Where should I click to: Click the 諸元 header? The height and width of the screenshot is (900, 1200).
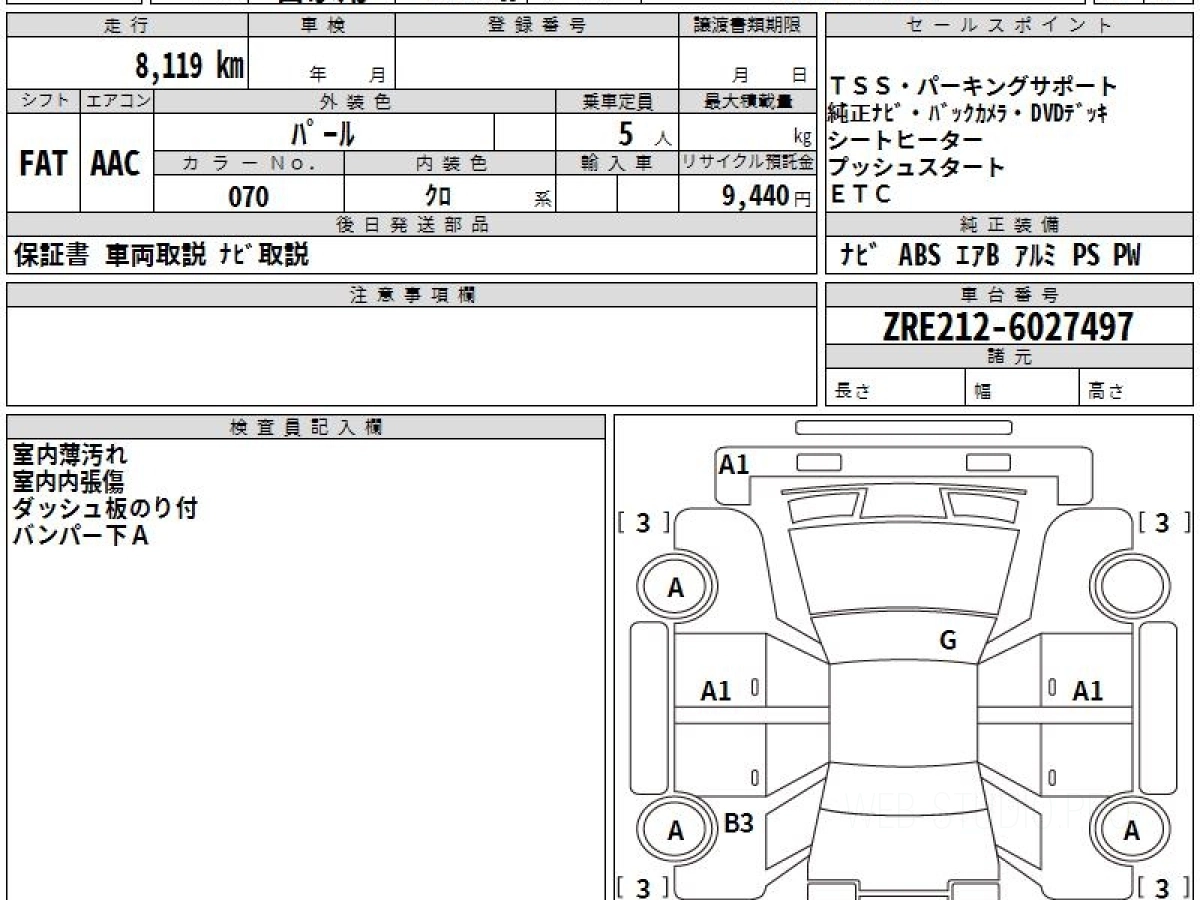[x=1010, y=358]
